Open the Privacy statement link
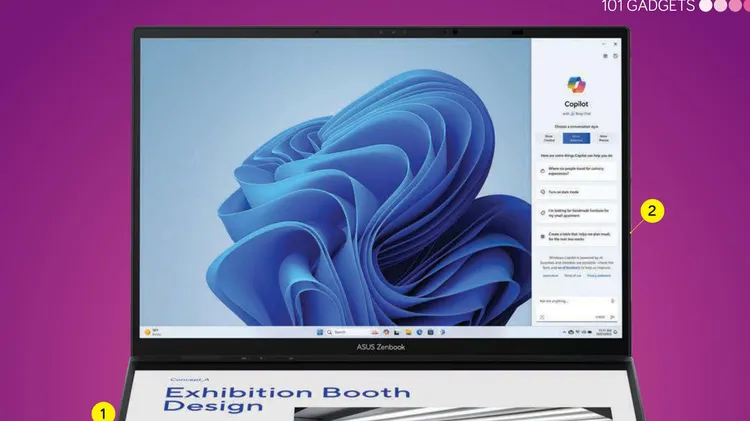This screenshot has width=750, height=421. point(599,276)
